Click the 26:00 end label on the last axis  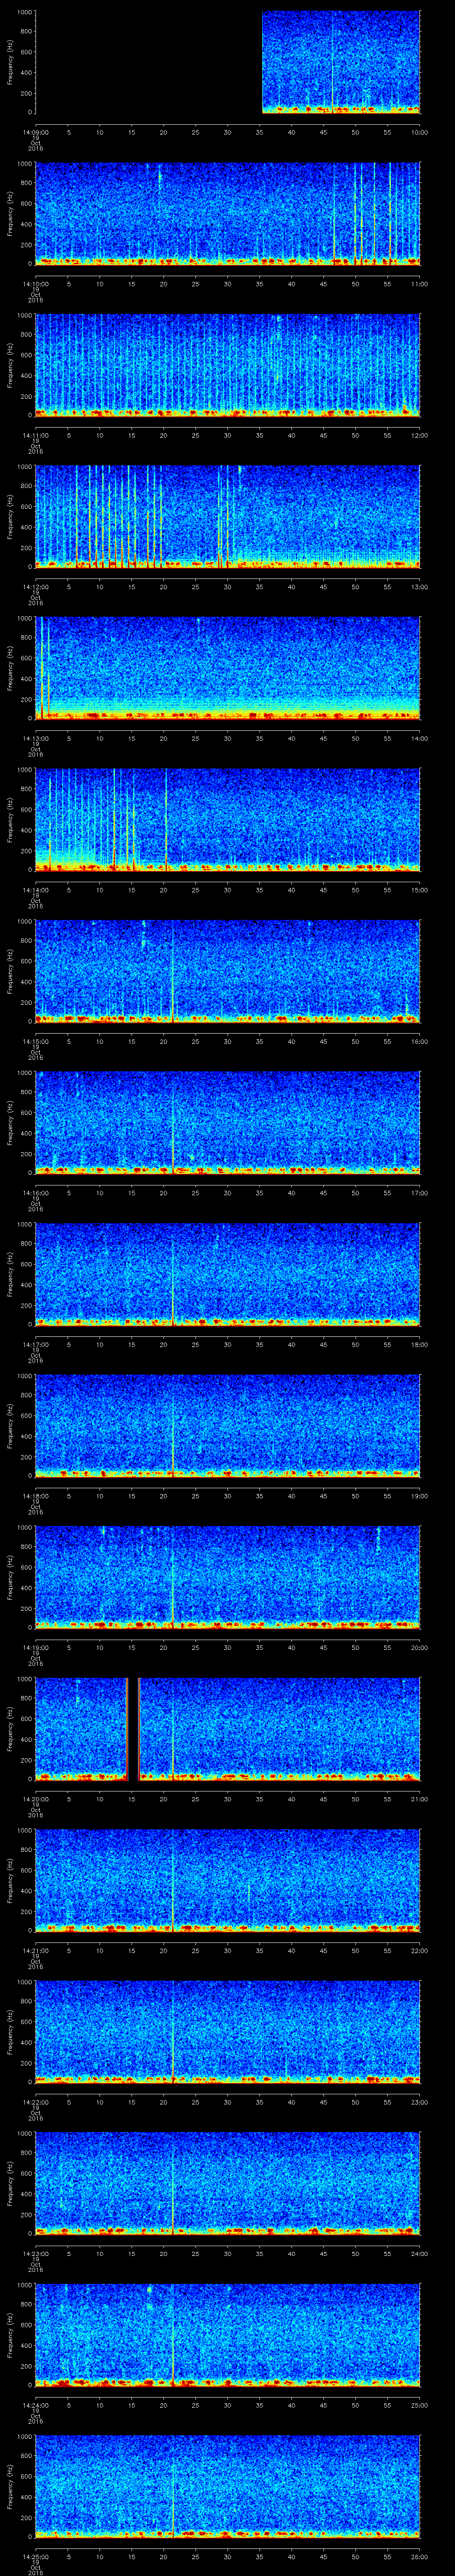419,2556
